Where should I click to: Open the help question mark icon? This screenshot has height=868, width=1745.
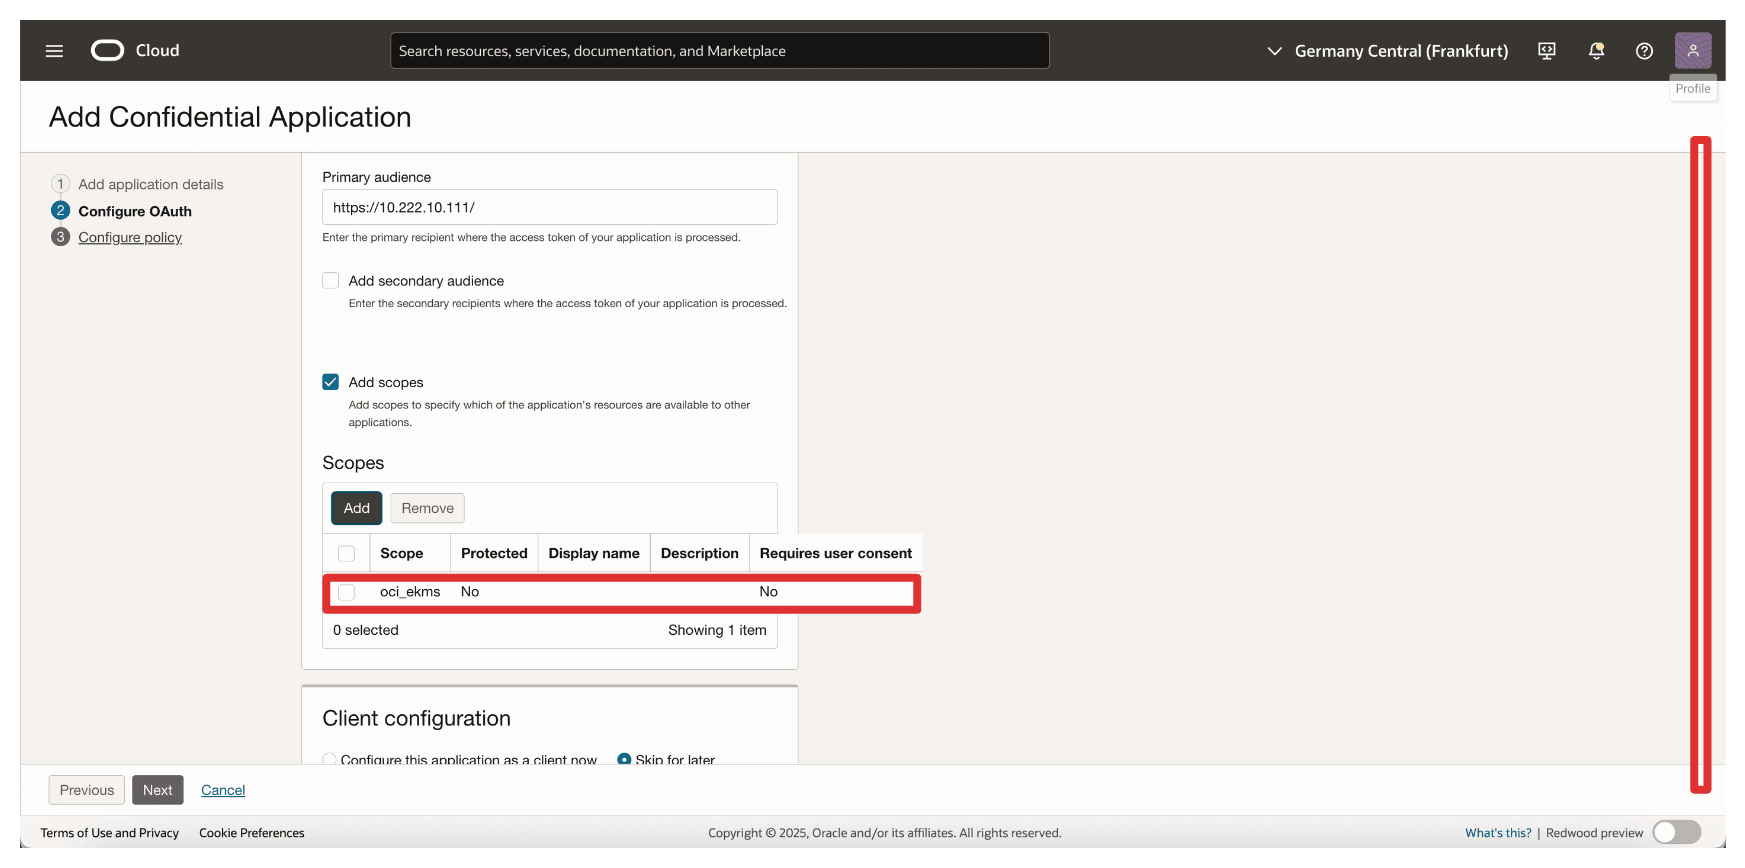coord(1644,51)
